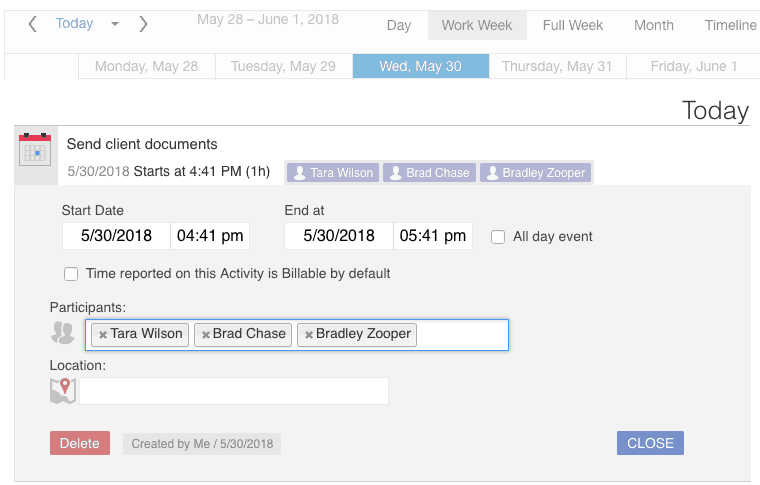The image size is (760, 485).
Task: Remove Tara Wilson from participants
Action: click(x=103, y=335)
